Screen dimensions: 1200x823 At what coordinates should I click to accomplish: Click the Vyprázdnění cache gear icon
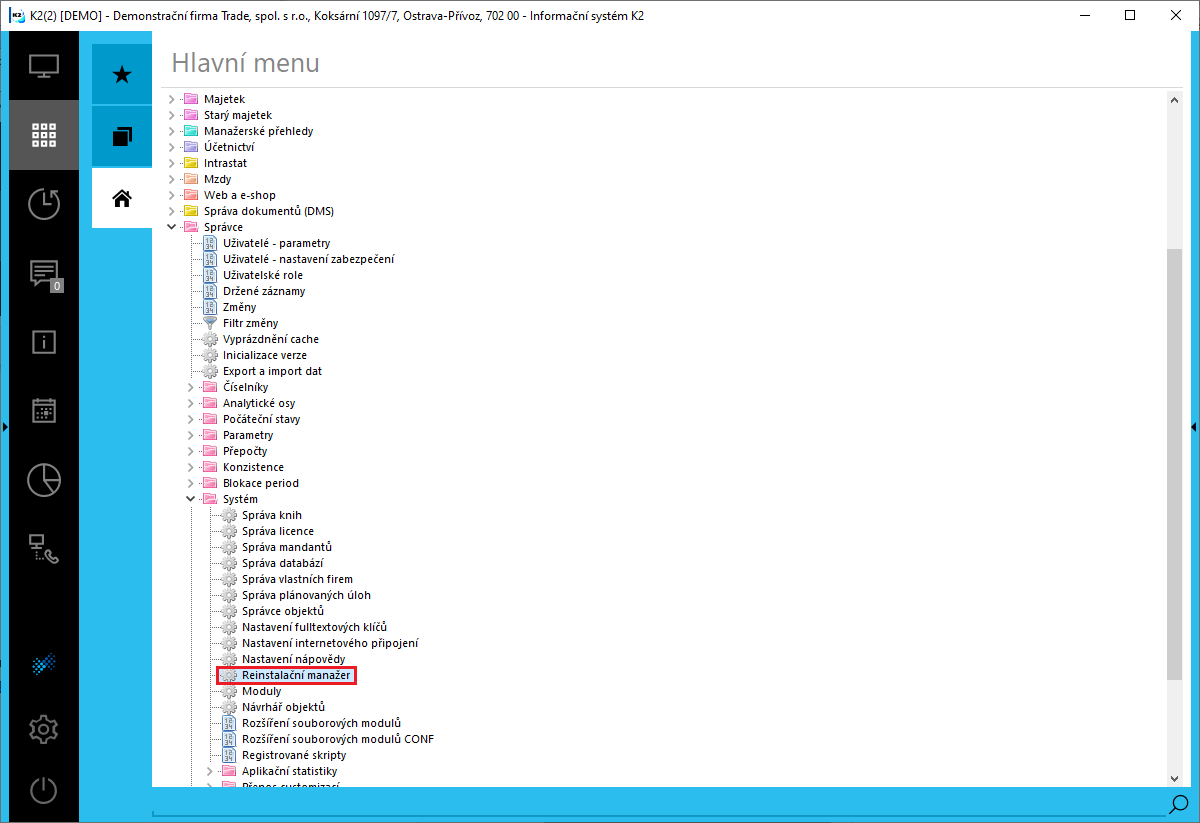210,339
